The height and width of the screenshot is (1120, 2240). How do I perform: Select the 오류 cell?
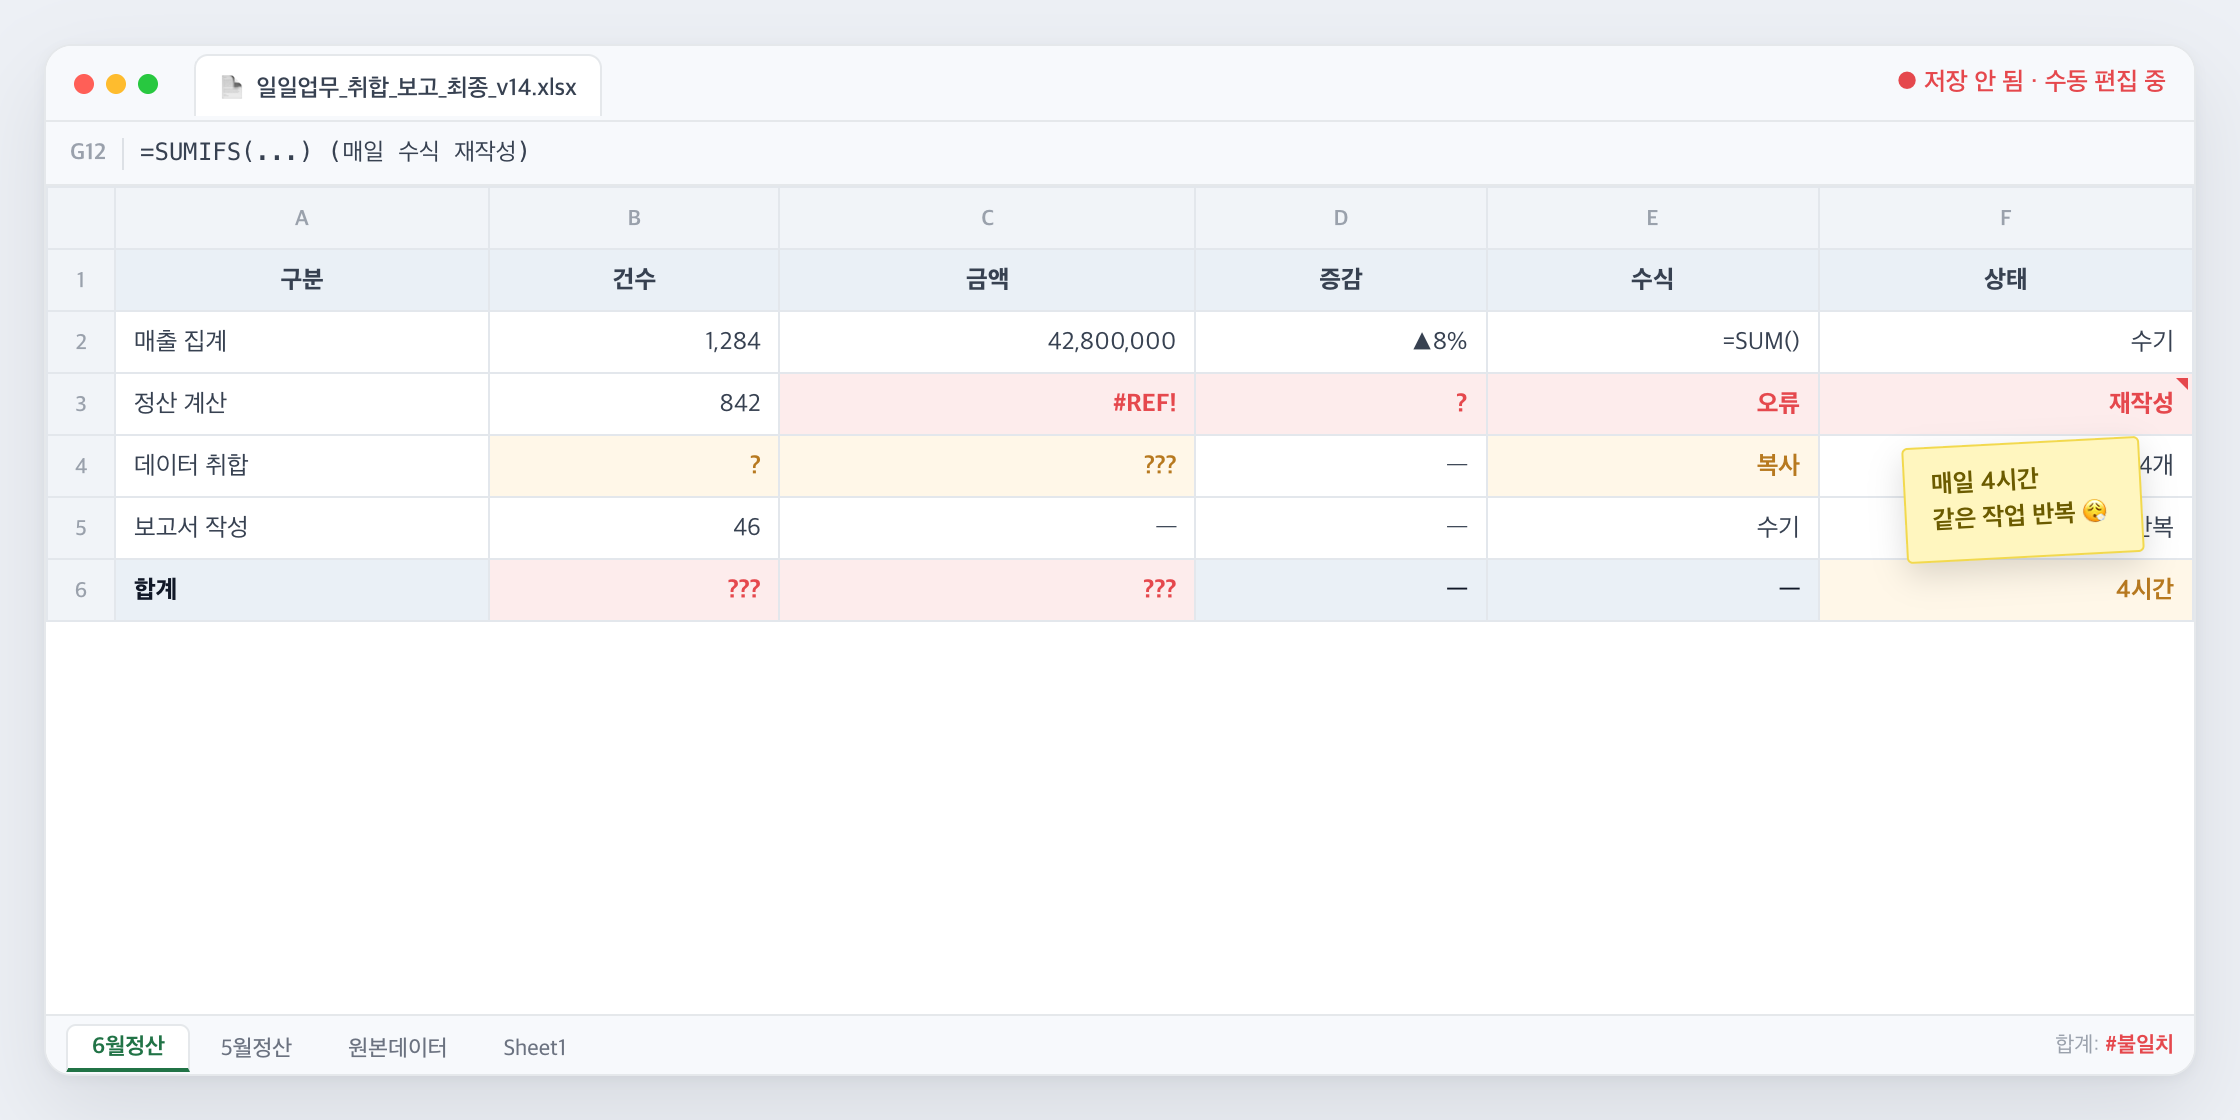coord(1653,404)
